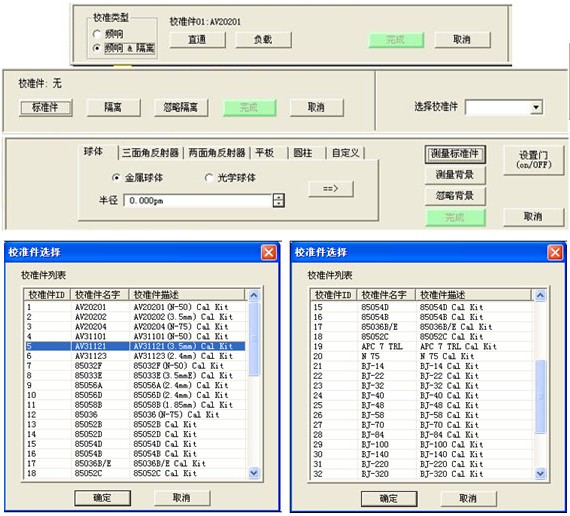Select row 85058B (1.85mm) Cal Kit
Screen dimensions: 570x516
135,405
